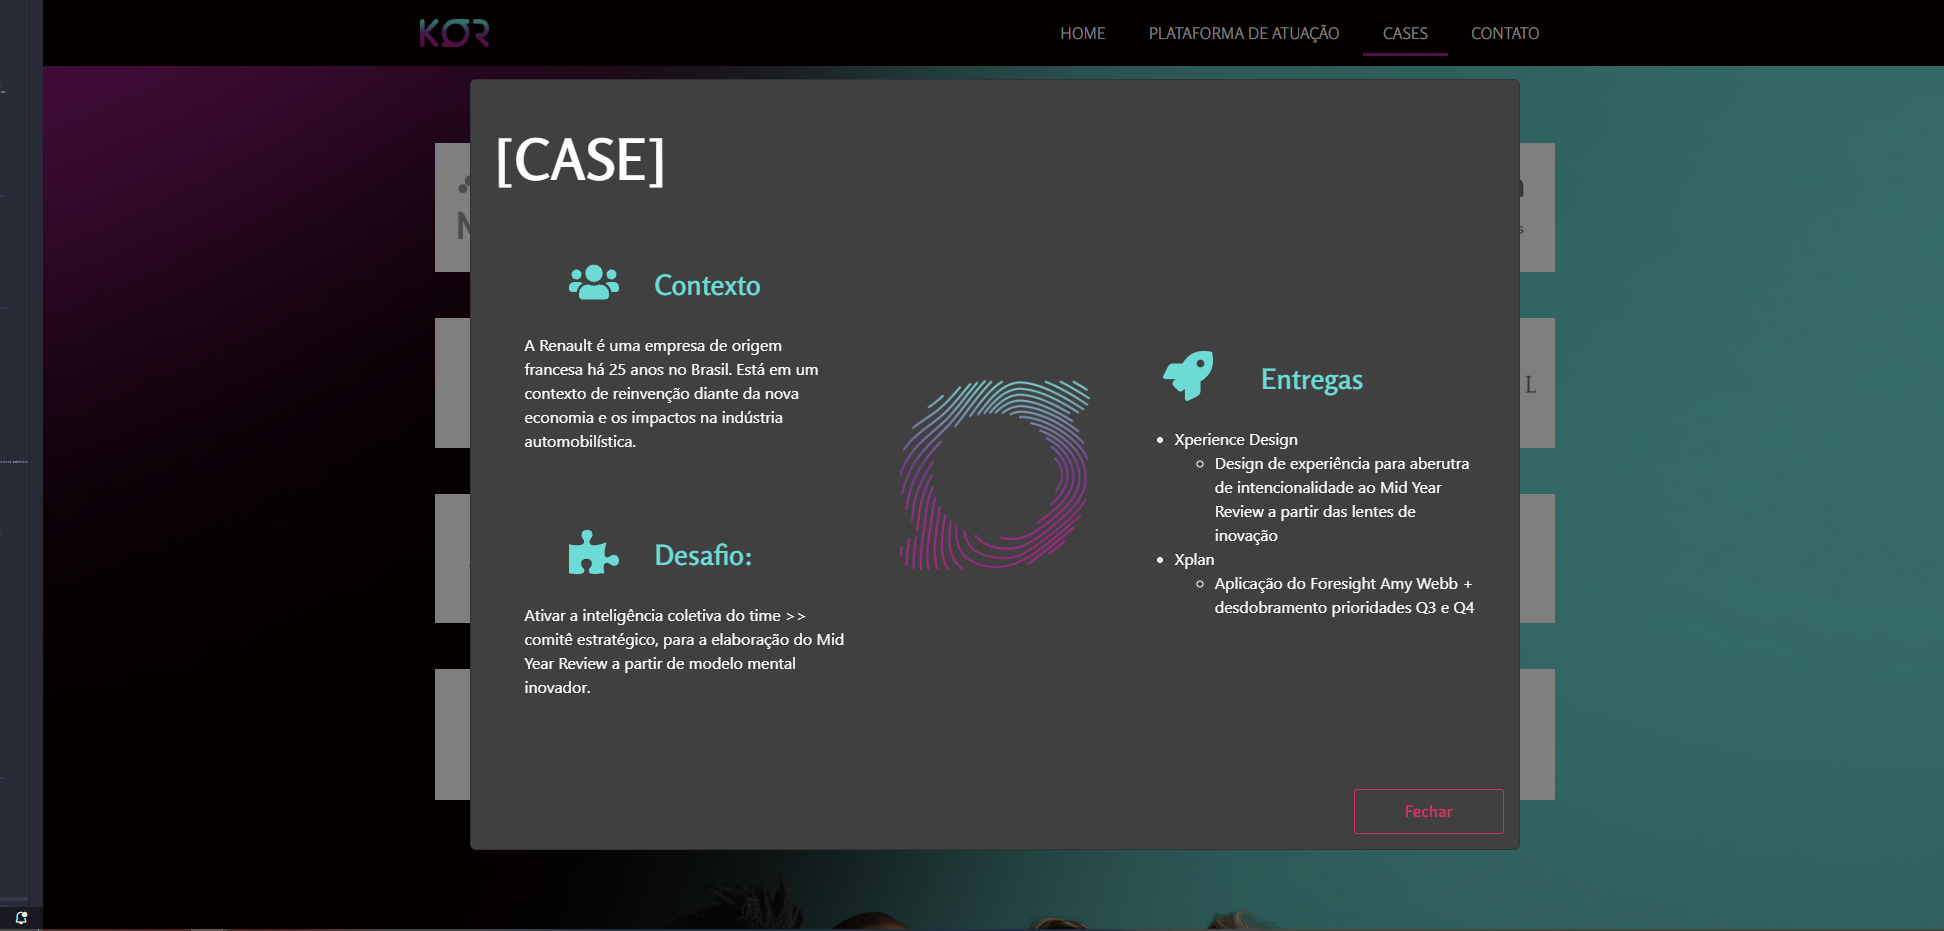Select the CASES navigation tab
Image resolution: width=1944 pixels, height=931 pixels.
coord(1404,33)
